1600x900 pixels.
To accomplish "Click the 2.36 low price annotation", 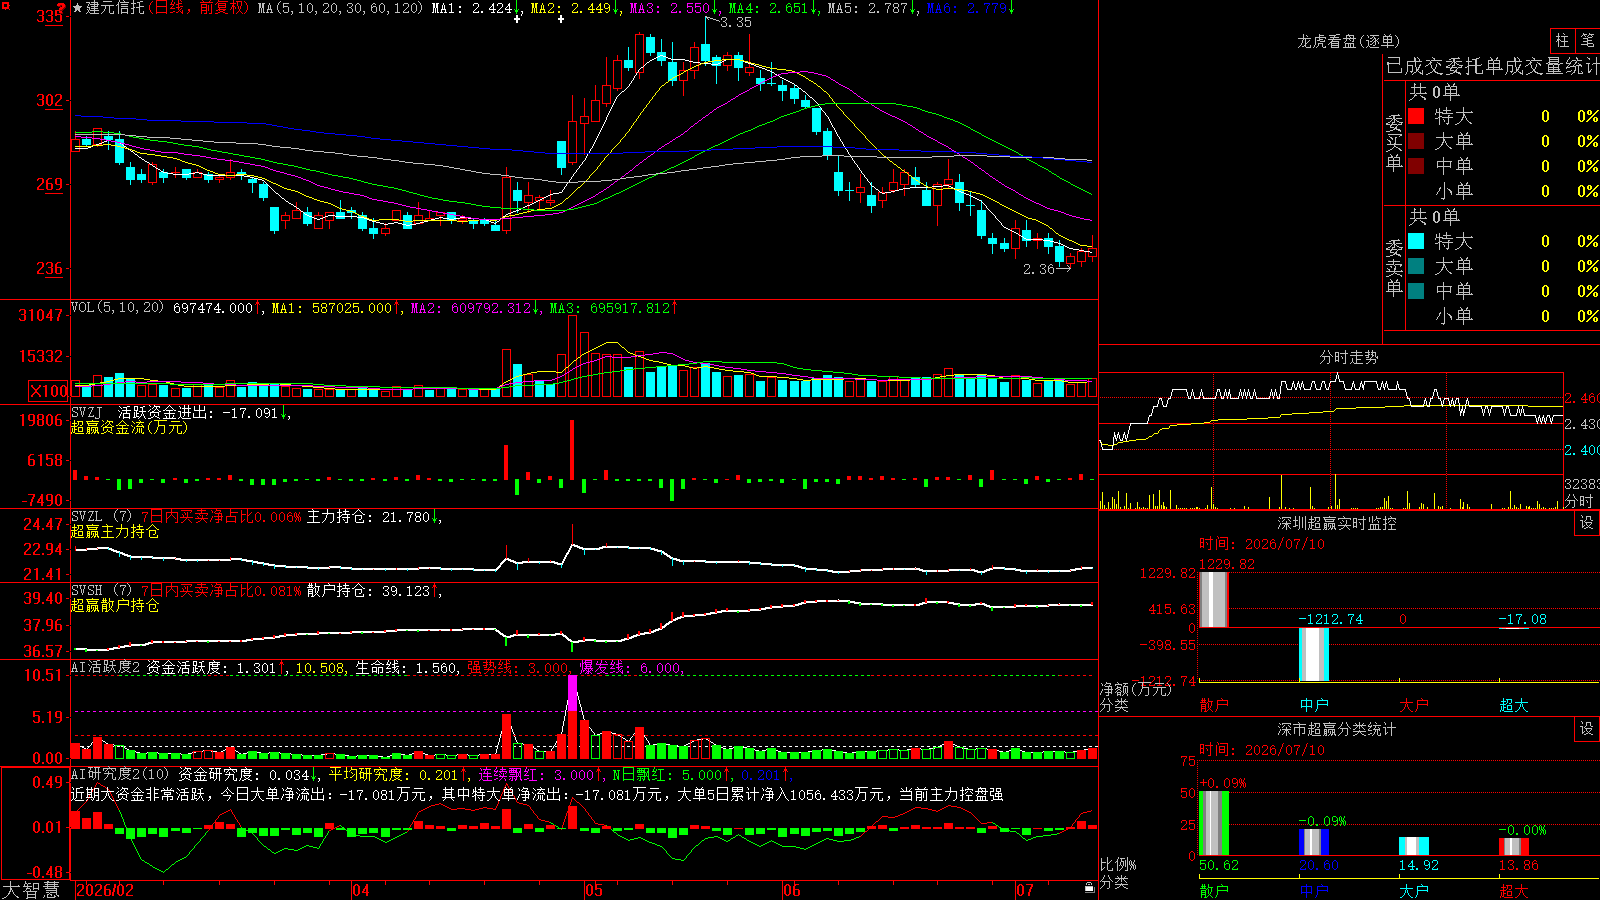I will pos(1039,269).
